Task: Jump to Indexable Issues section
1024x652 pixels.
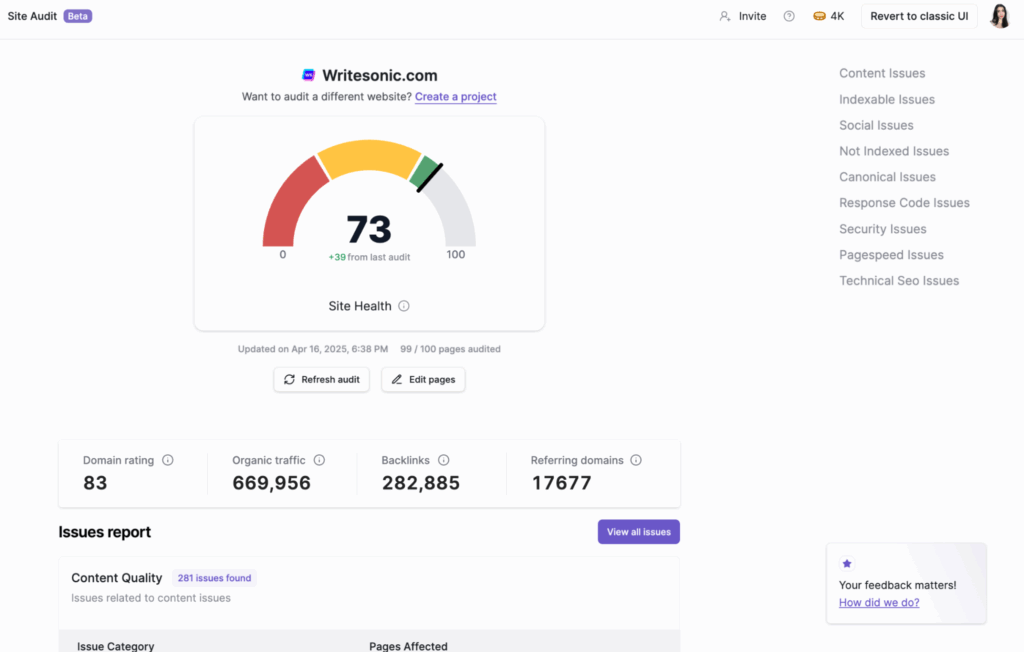Action: 887,99
